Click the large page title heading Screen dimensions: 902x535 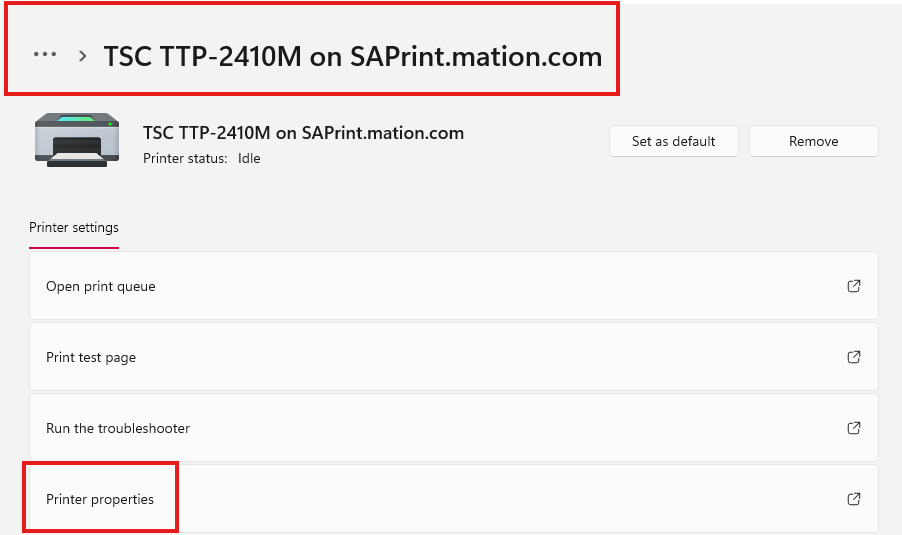tap(353, 56)
